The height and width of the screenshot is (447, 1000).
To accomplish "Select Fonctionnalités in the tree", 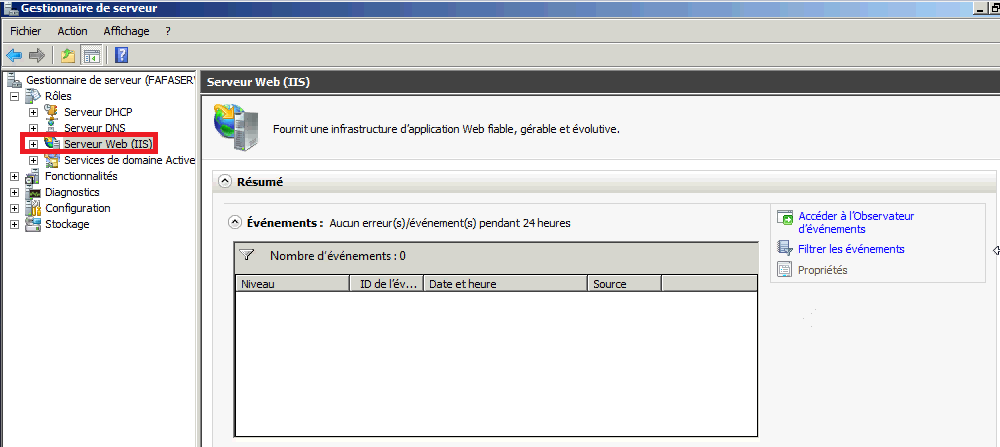I will (81, 176).
